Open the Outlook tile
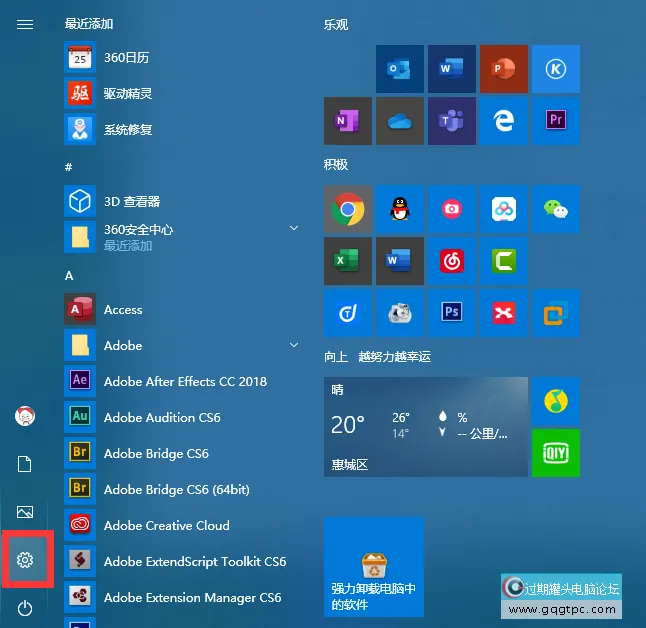This screenshot has width=646, height=628. pos(400,69)
